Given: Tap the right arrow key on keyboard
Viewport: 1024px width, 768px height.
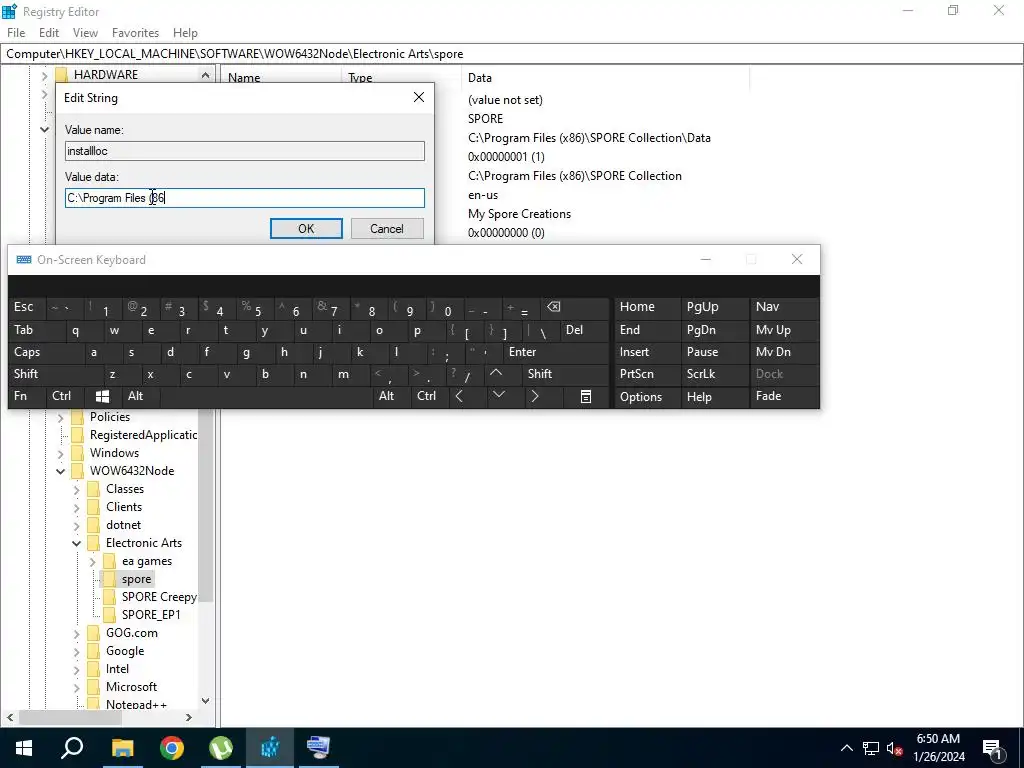Looking at the screenshot, I should (x=535, y=396).
